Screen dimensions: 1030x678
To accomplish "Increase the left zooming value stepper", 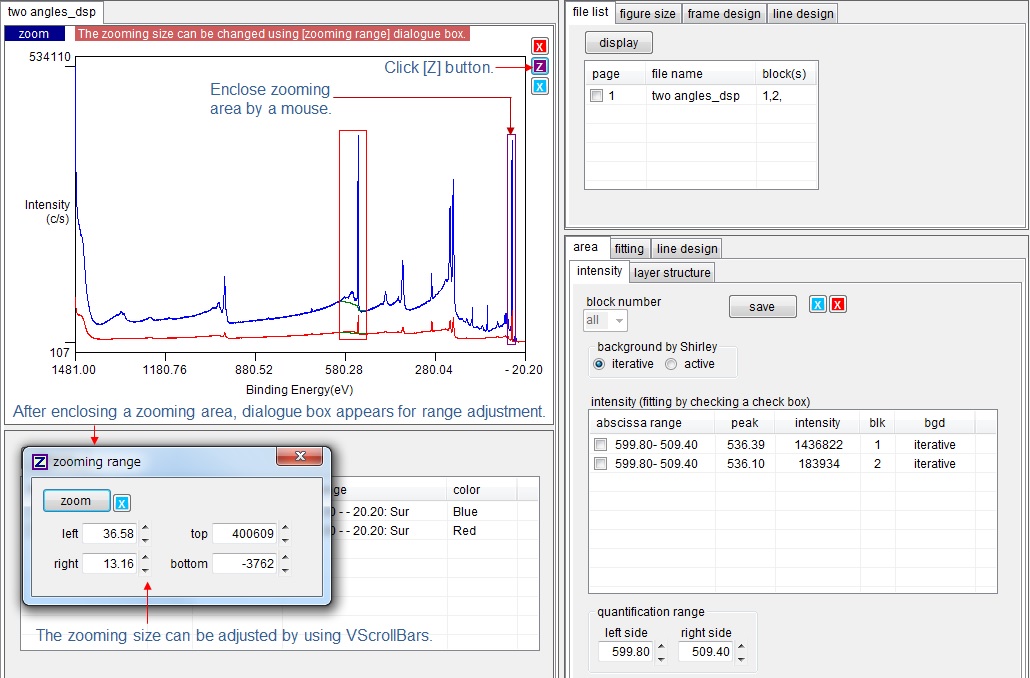I will (x=146, y=529).
